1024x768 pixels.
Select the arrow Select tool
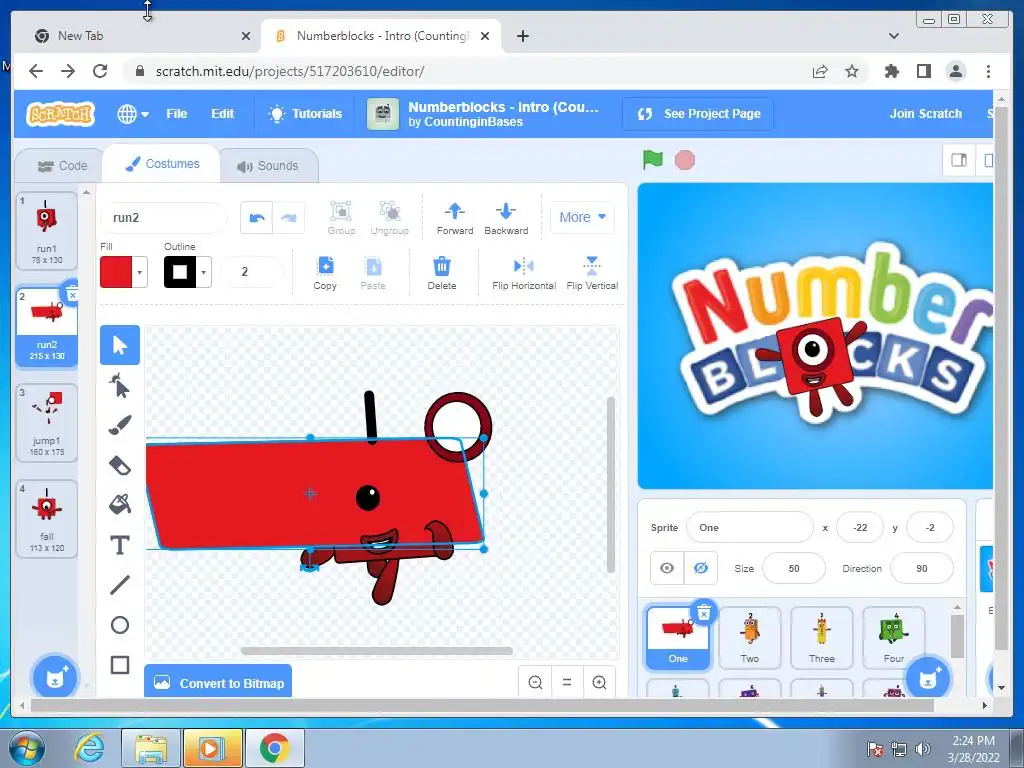pyautogui.click(x=120, y=345)
